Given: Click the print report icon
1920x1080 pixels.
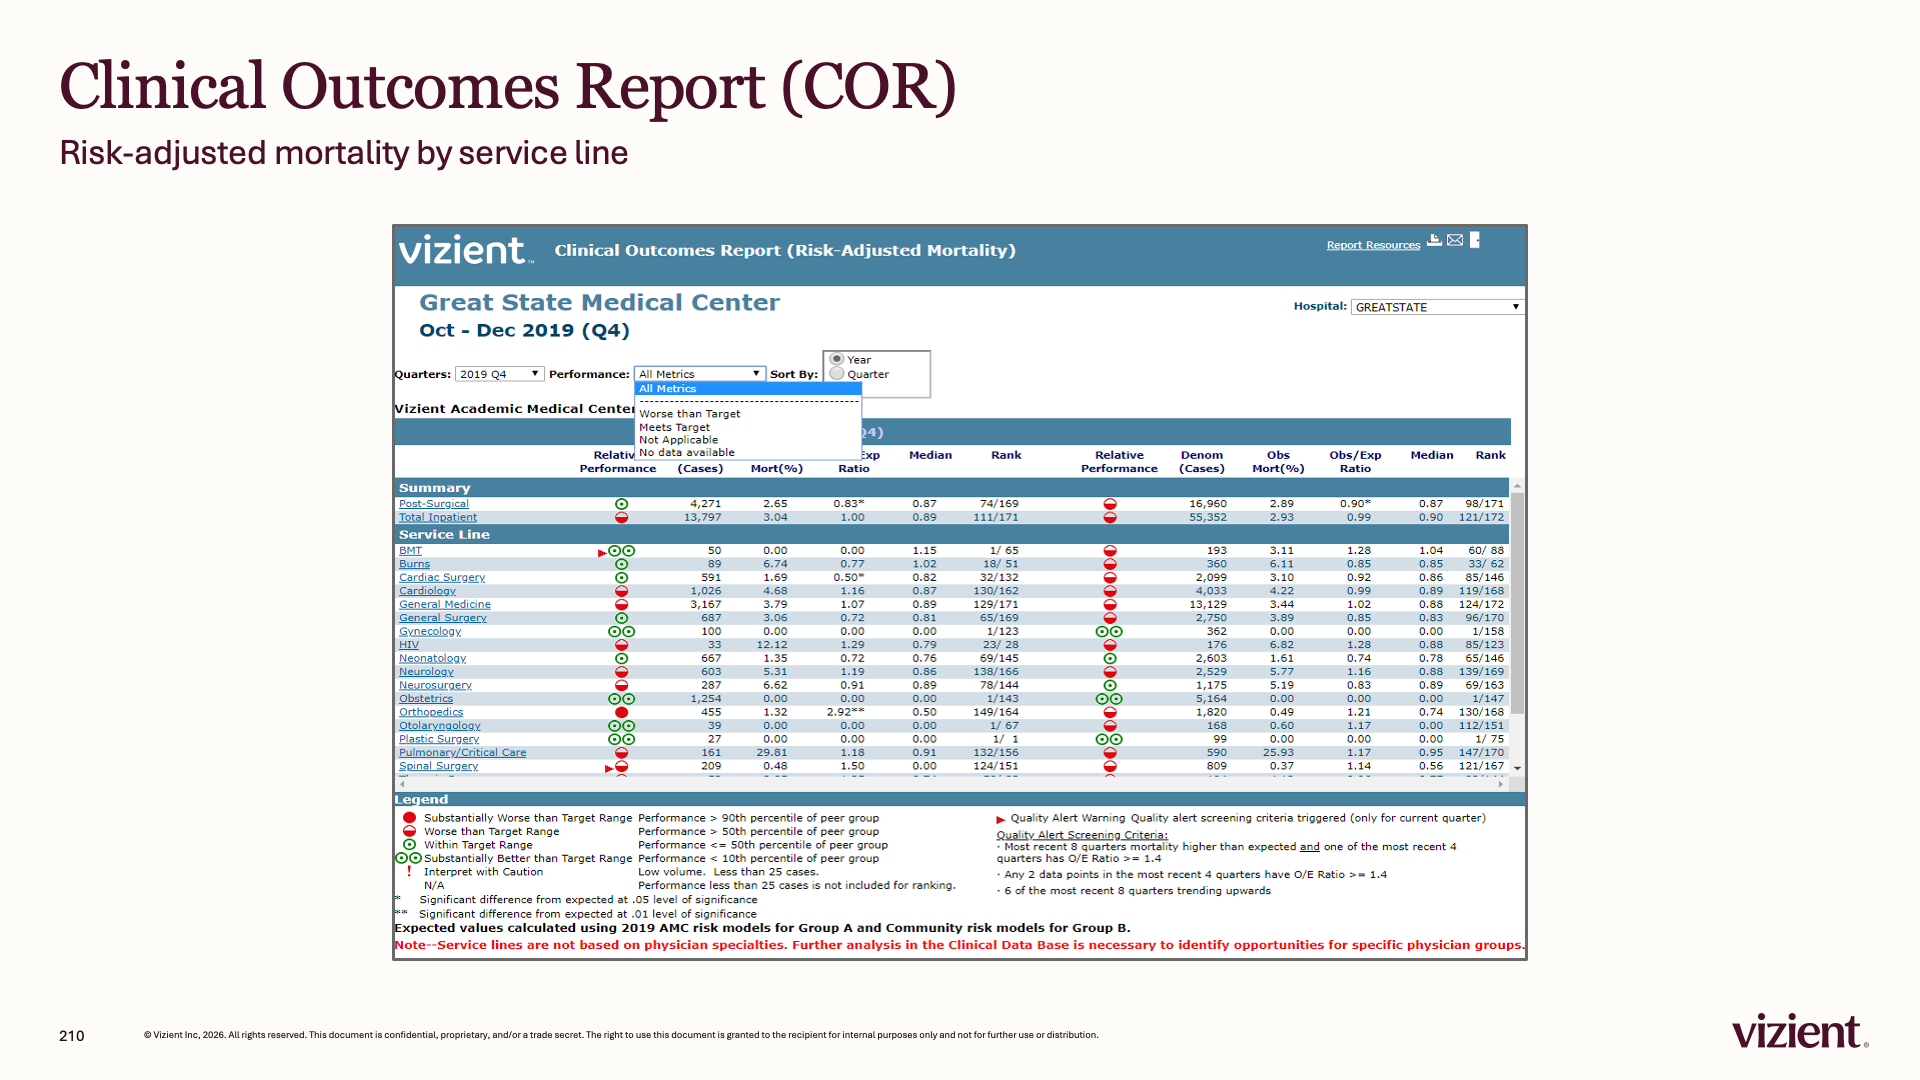Looking at the screenshot, I should (x=1434, y=240).
